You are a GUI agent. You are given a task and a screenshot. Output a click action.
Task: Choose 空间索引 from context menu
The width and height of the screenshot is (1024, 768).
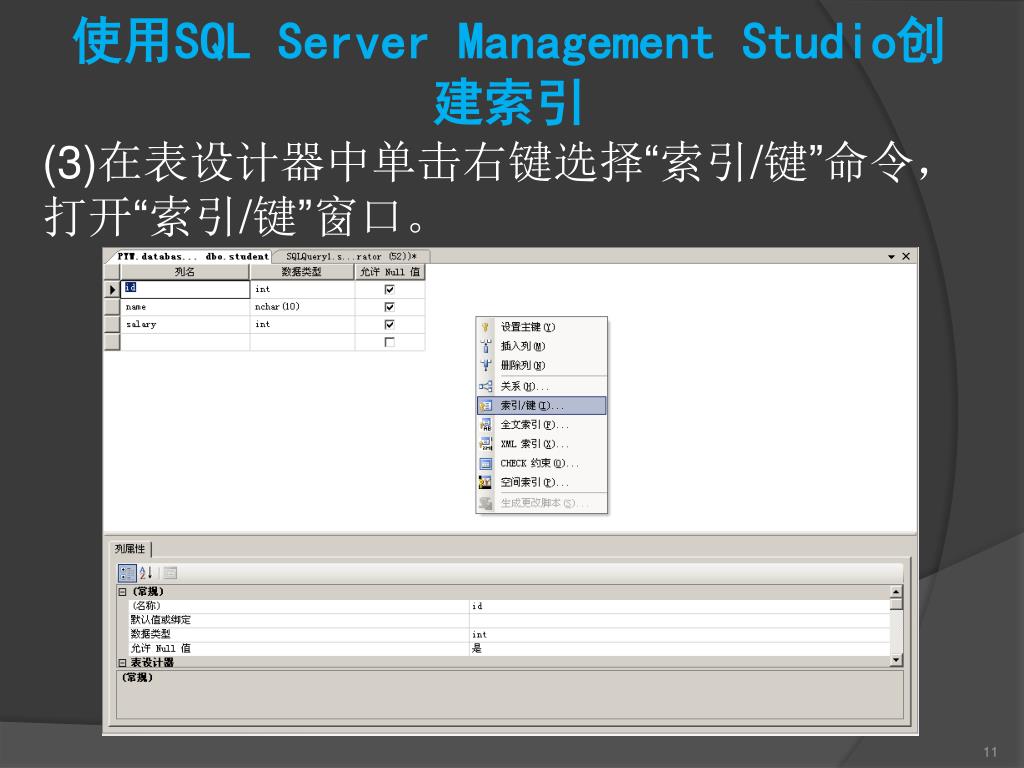[x=541, y=483]
